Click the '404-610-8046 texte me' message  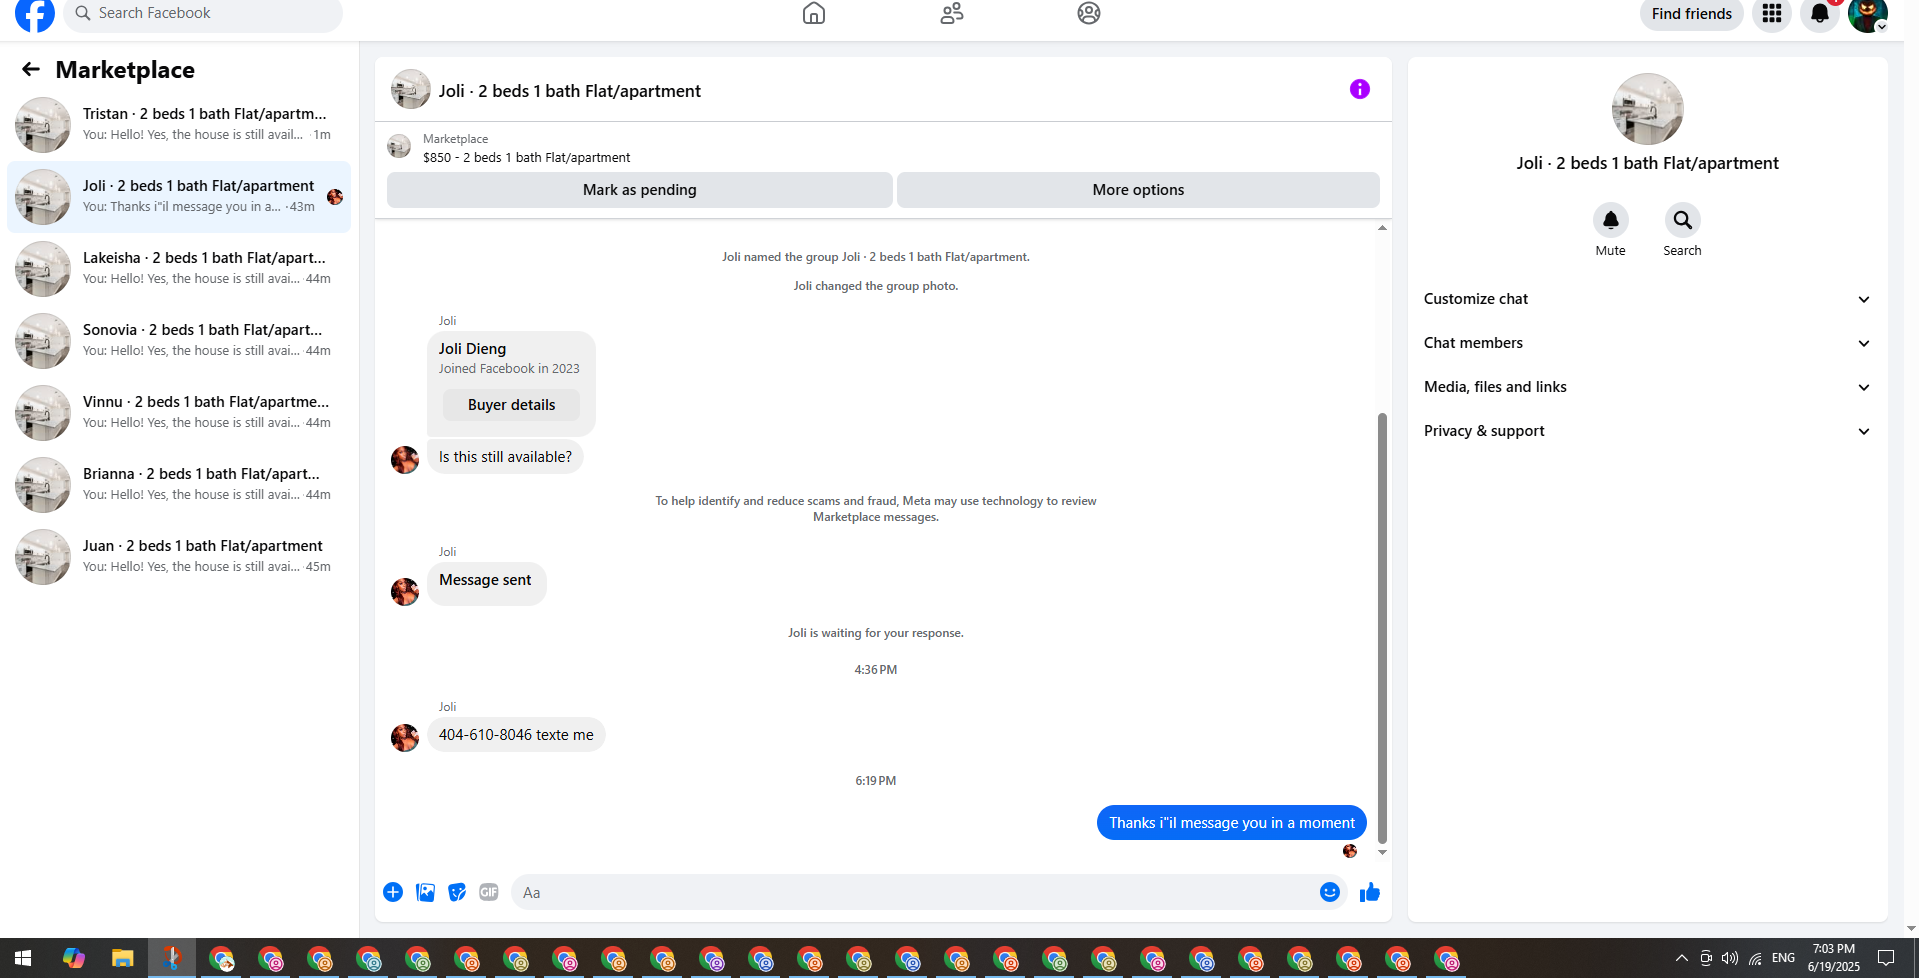(516, 735)
